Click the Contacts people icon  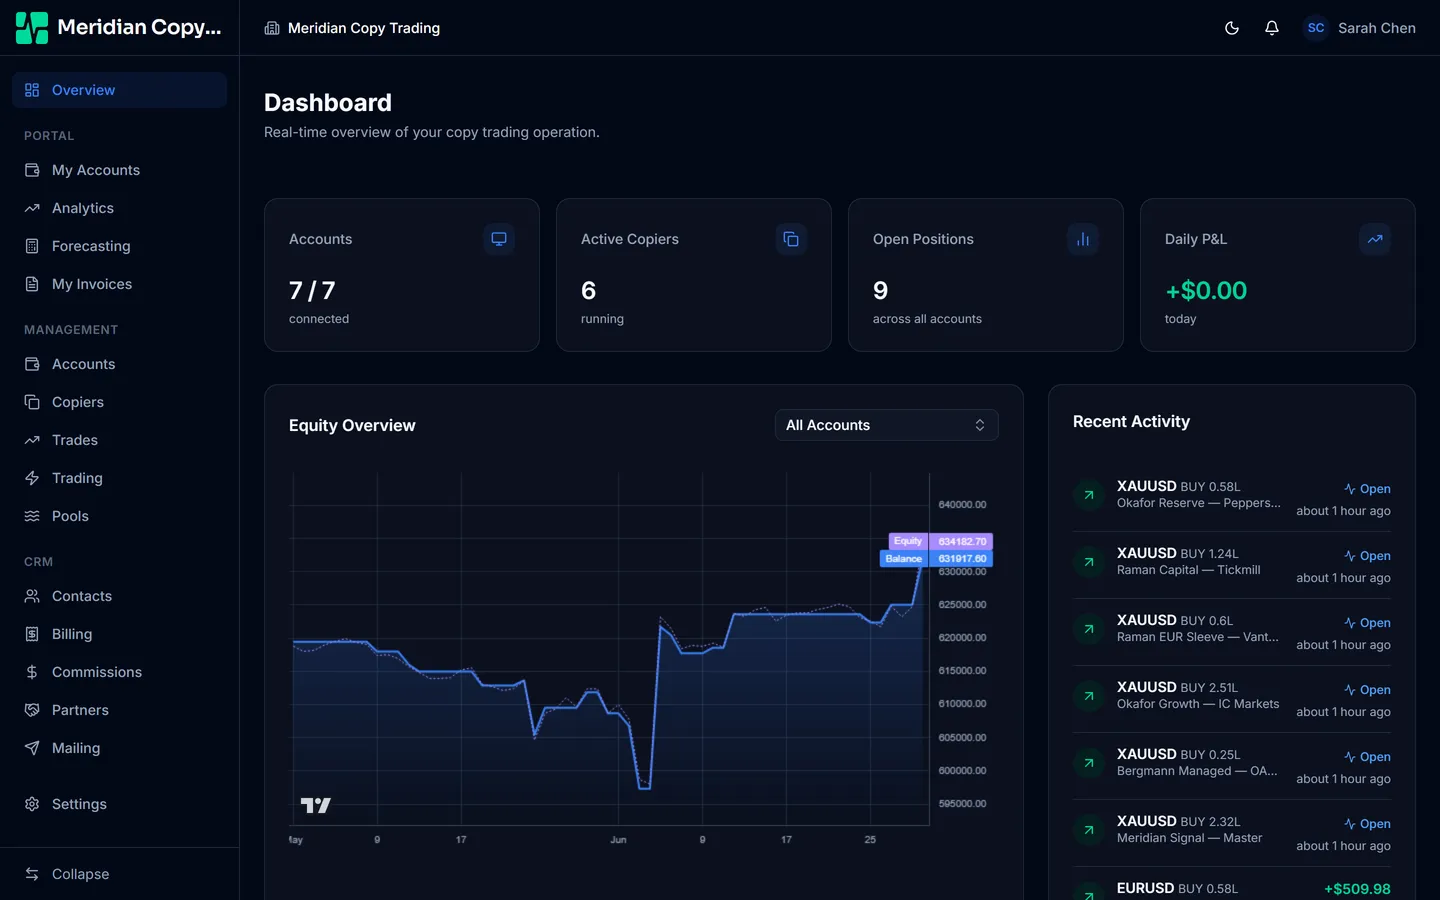32,596
